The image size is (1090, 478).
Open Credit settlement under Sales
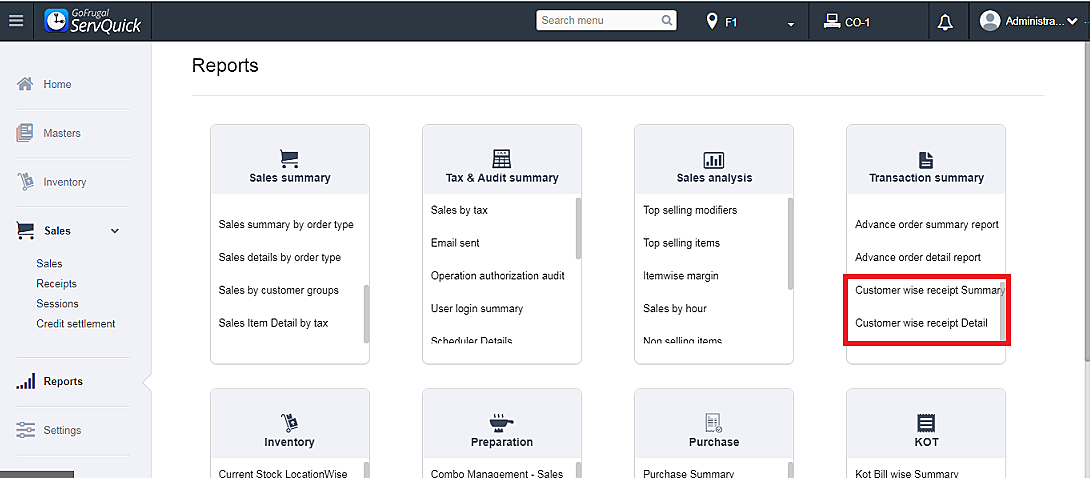[76, 324]
